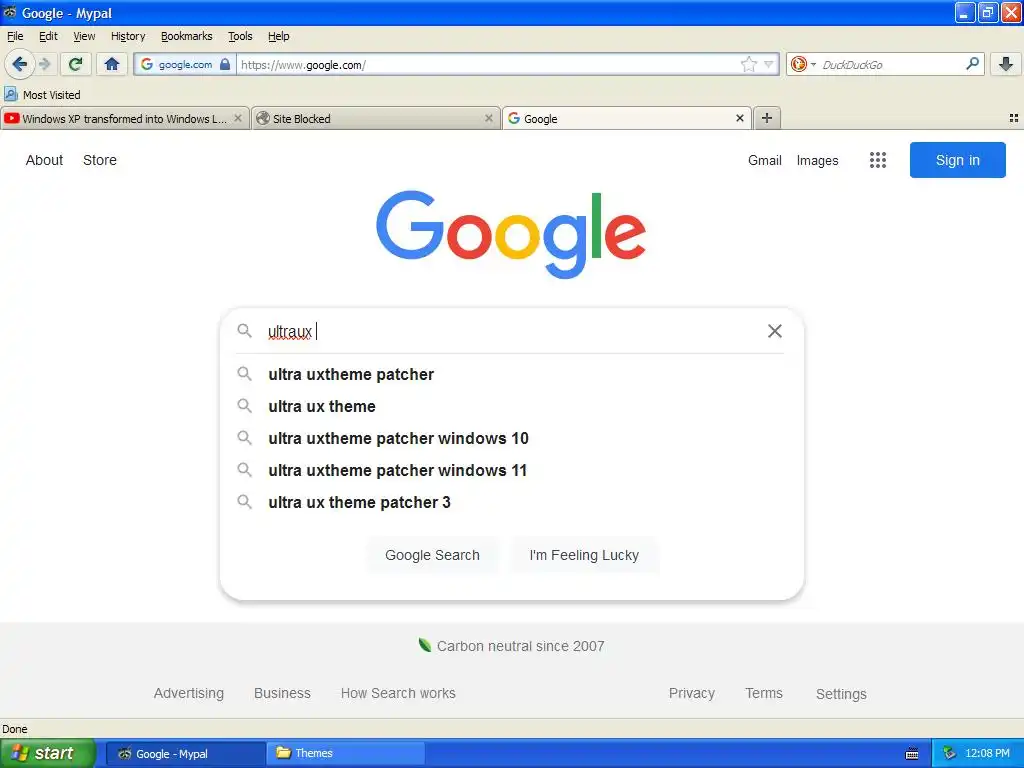Select suggestion ultra ux theme
The width and height of the screenshot is (1024, 768).
click(511, 406)
